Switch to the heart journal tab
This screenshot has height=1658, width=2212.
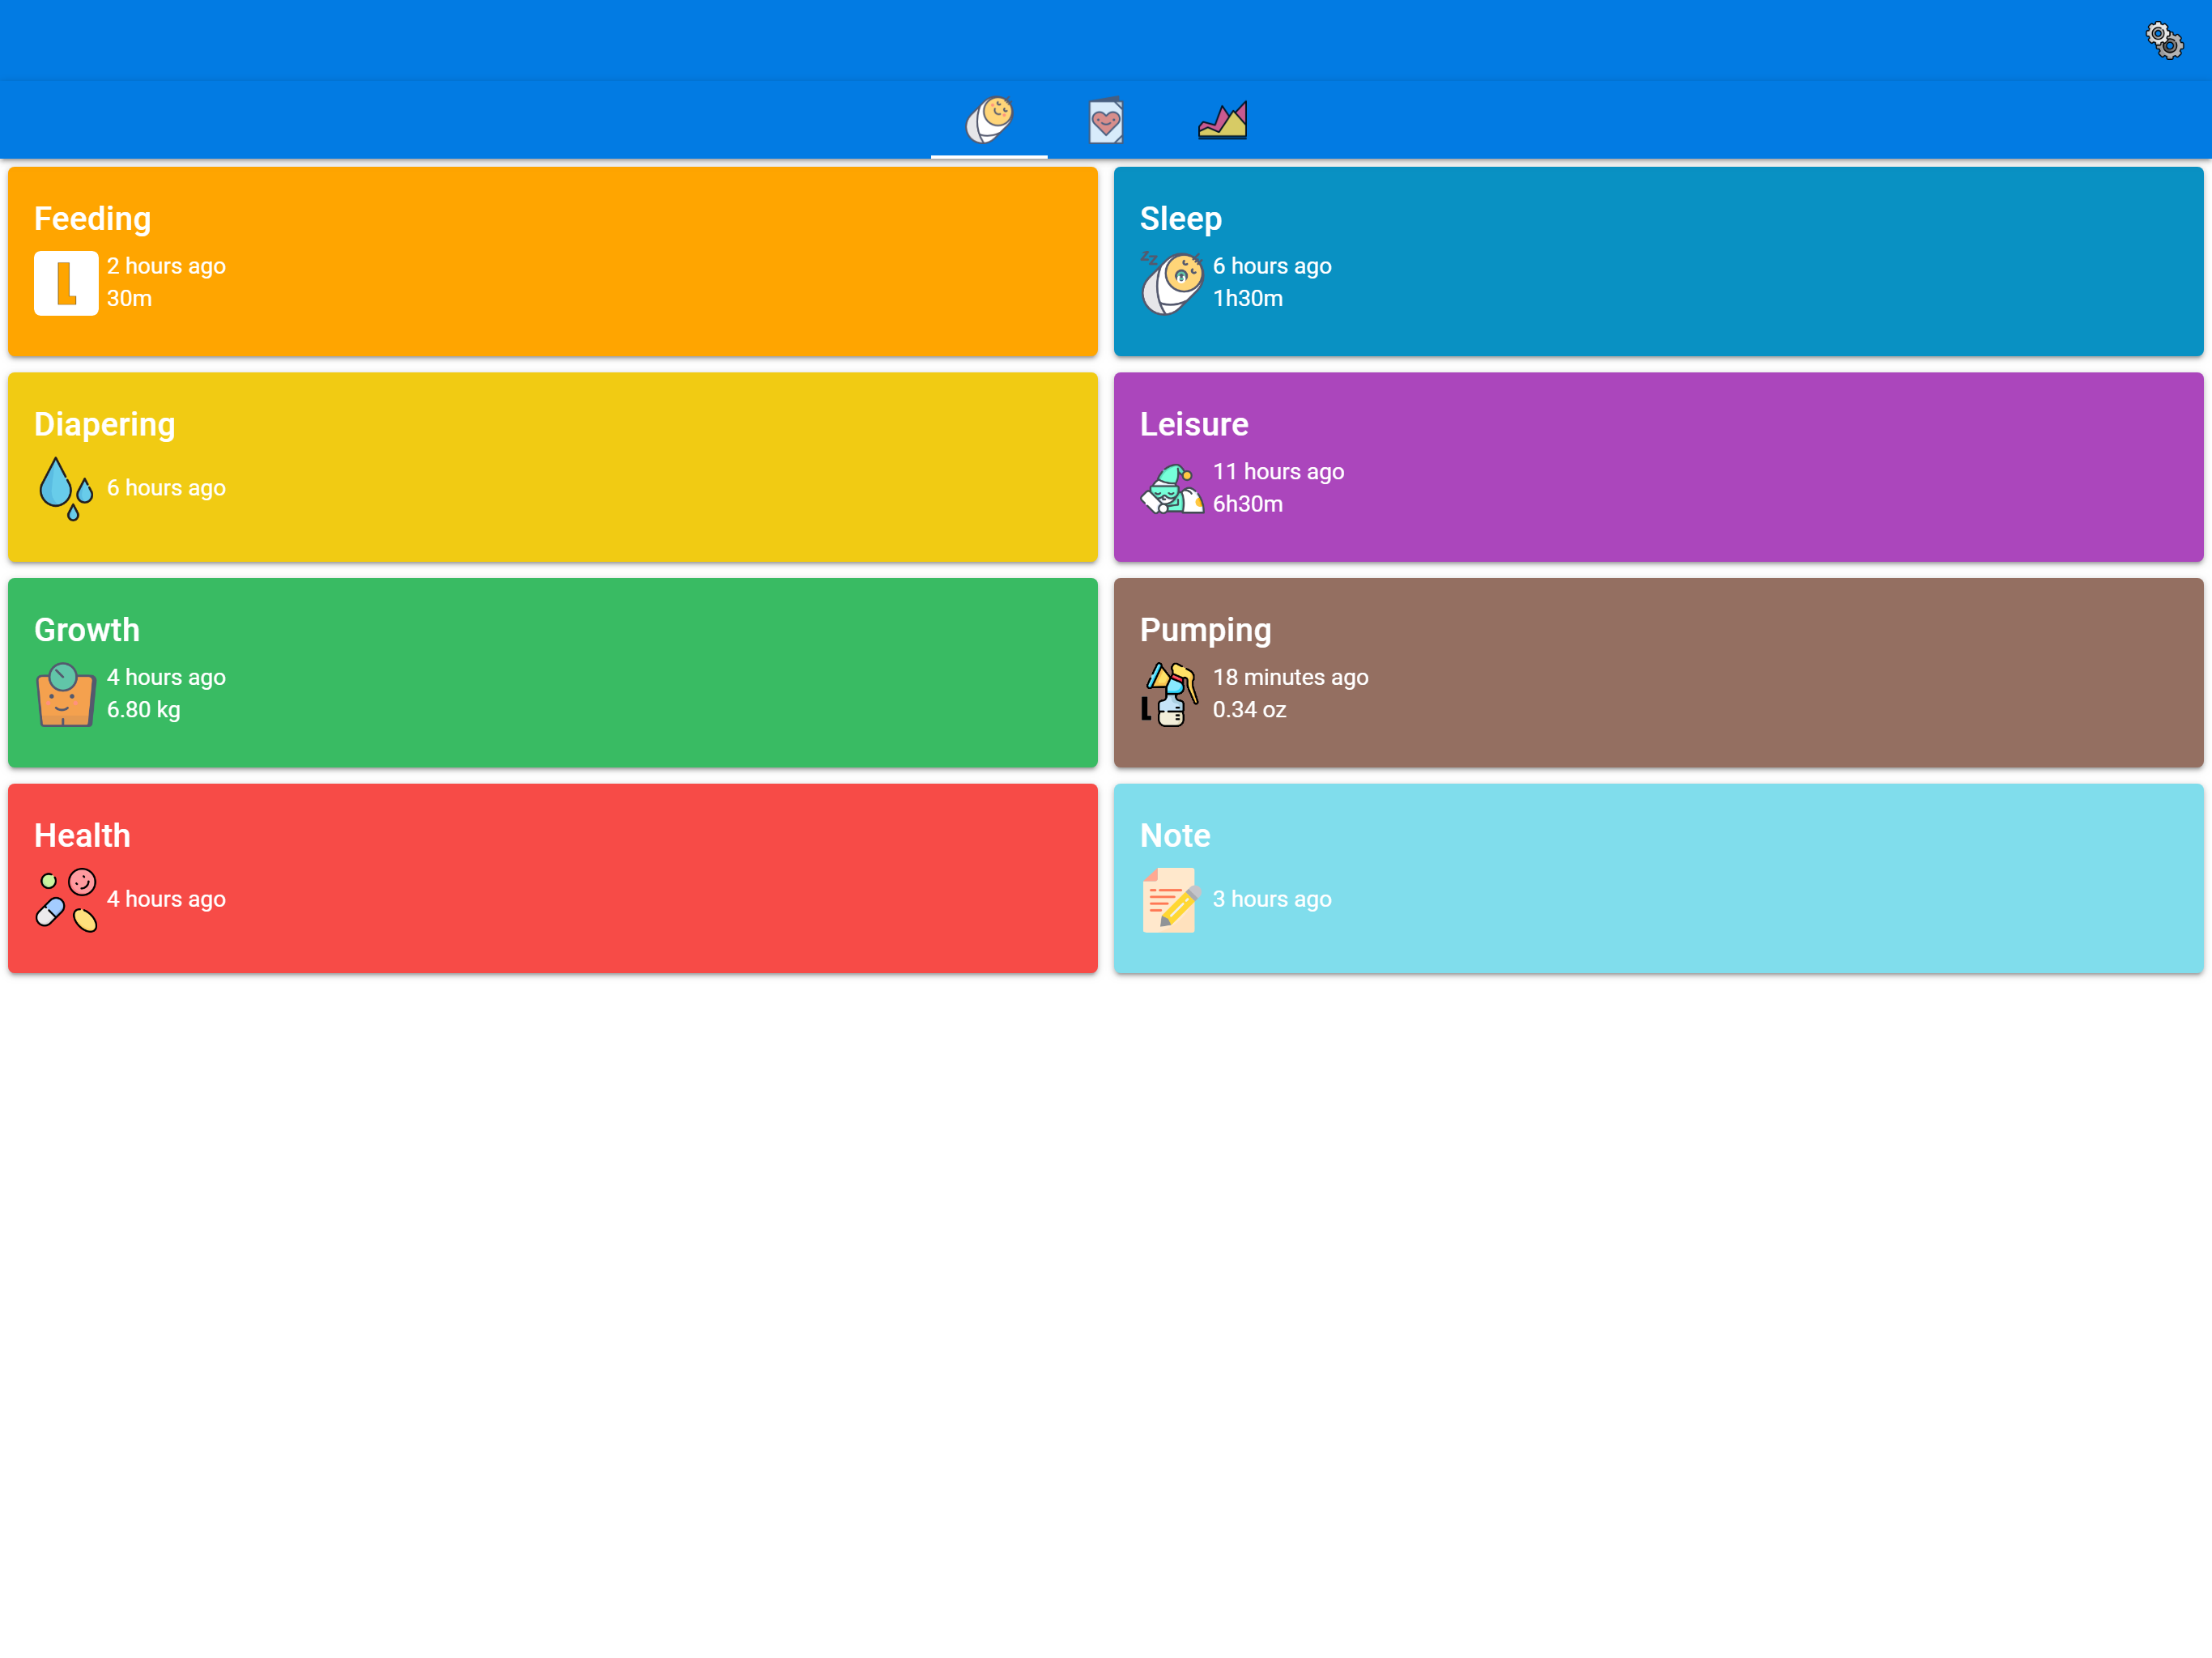pyautogui.click(x=1105, y=121)
